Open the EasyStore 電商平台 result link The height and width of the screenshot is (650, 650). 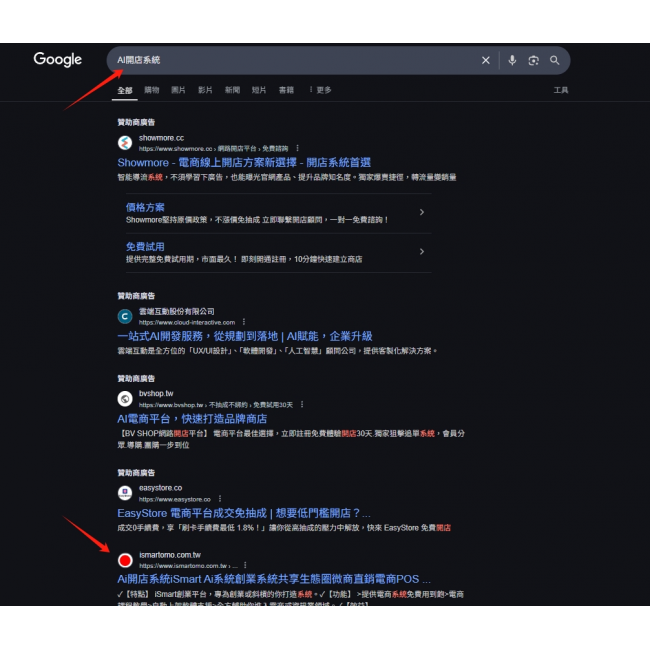point(243,512)
